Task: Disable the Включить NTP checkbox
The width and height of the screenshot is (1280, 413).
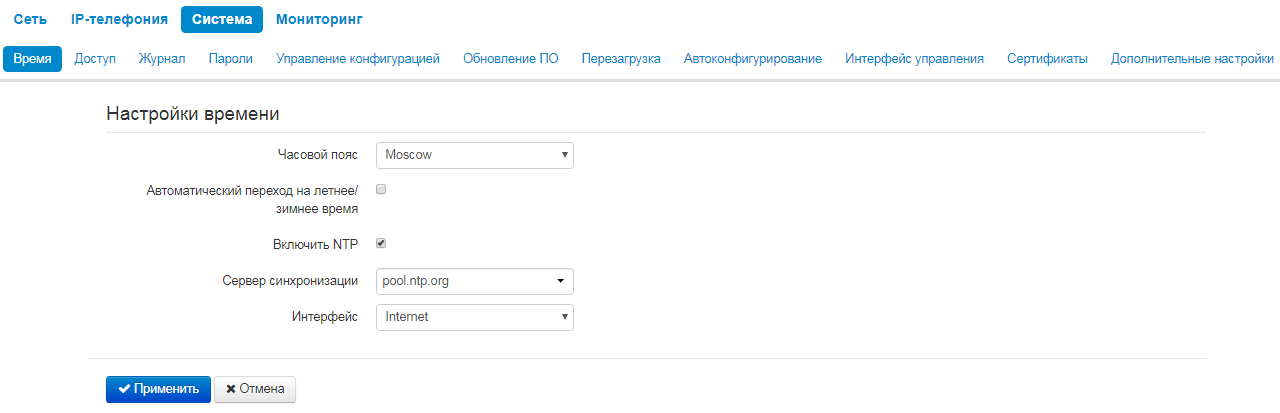Action: tap(380, 243)
